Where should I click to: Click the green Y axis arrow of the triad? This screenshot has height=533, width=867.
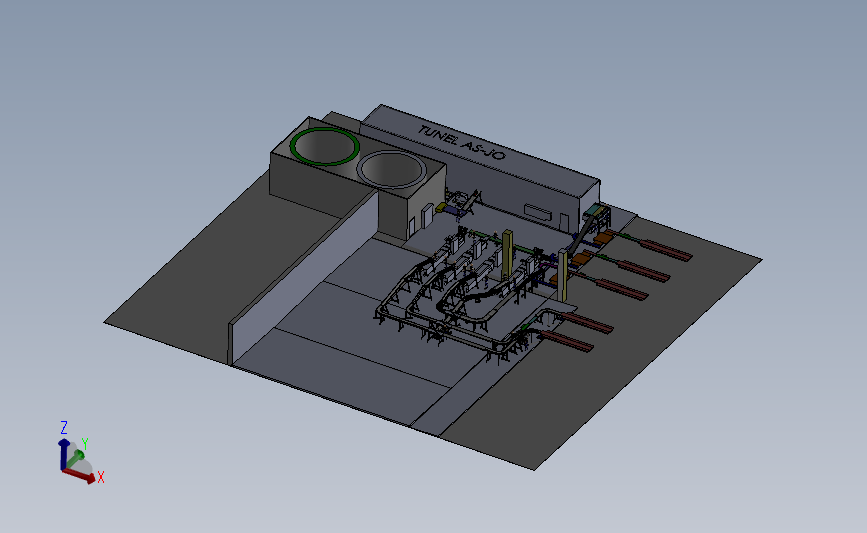click(75, 458)
